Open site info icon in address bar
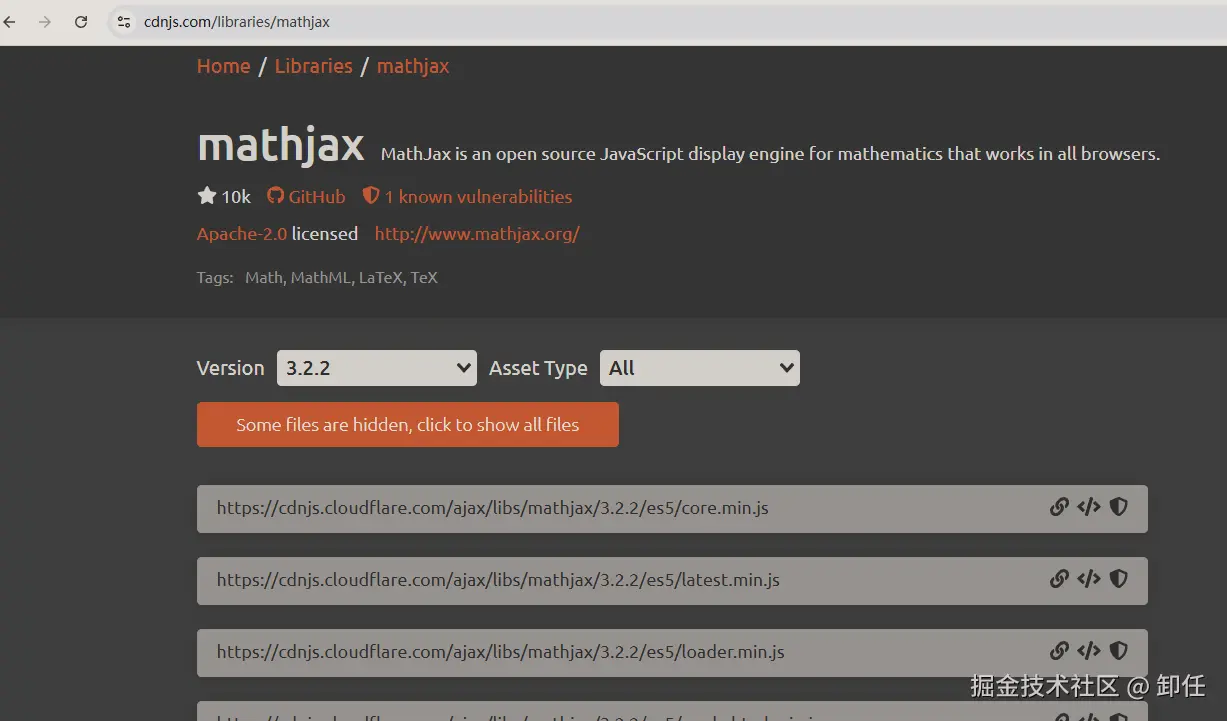 (124, 22)
